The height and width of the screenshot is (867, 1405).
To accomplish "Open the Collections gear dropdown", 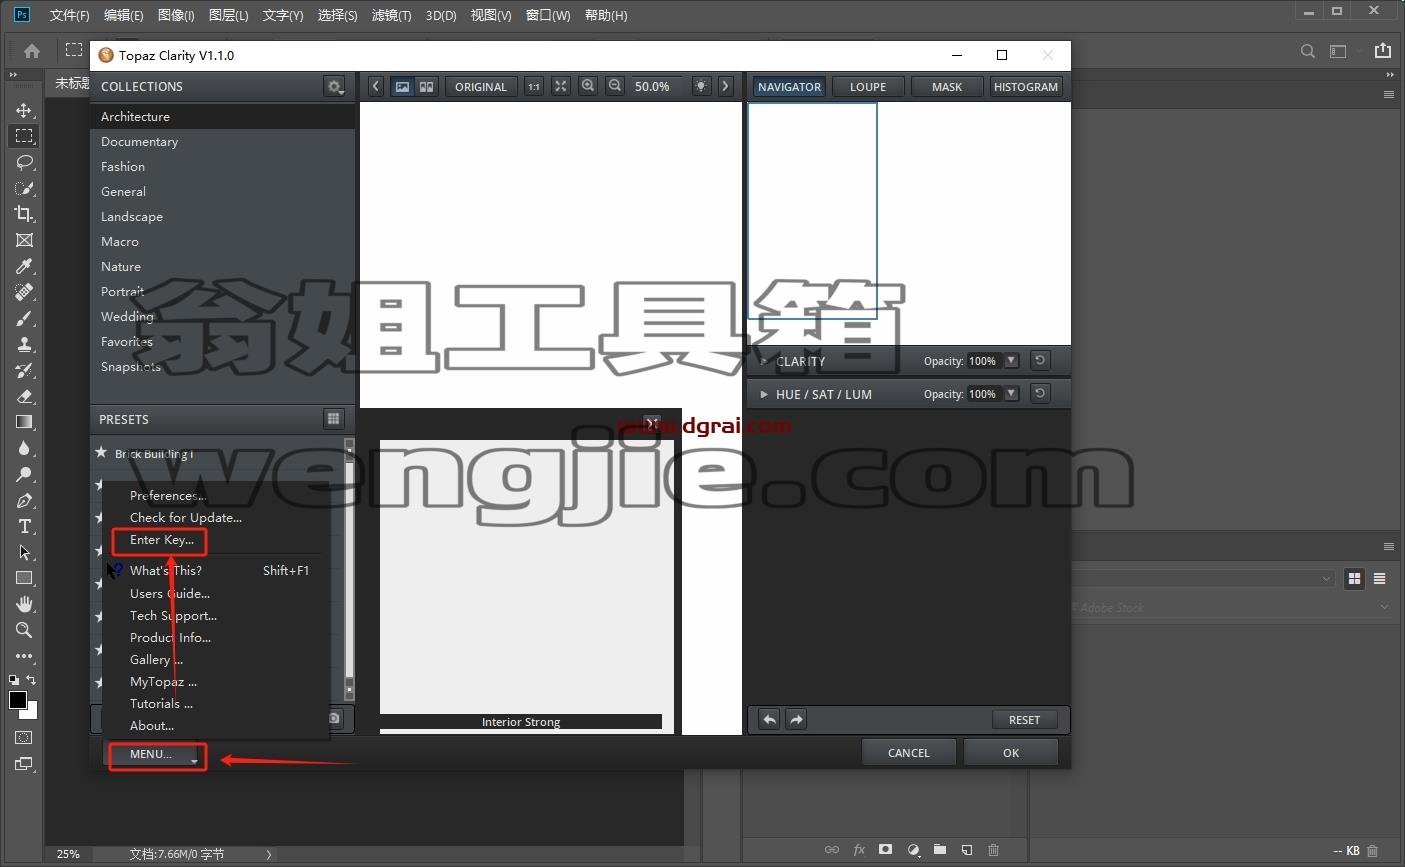I will coord(334,86).
